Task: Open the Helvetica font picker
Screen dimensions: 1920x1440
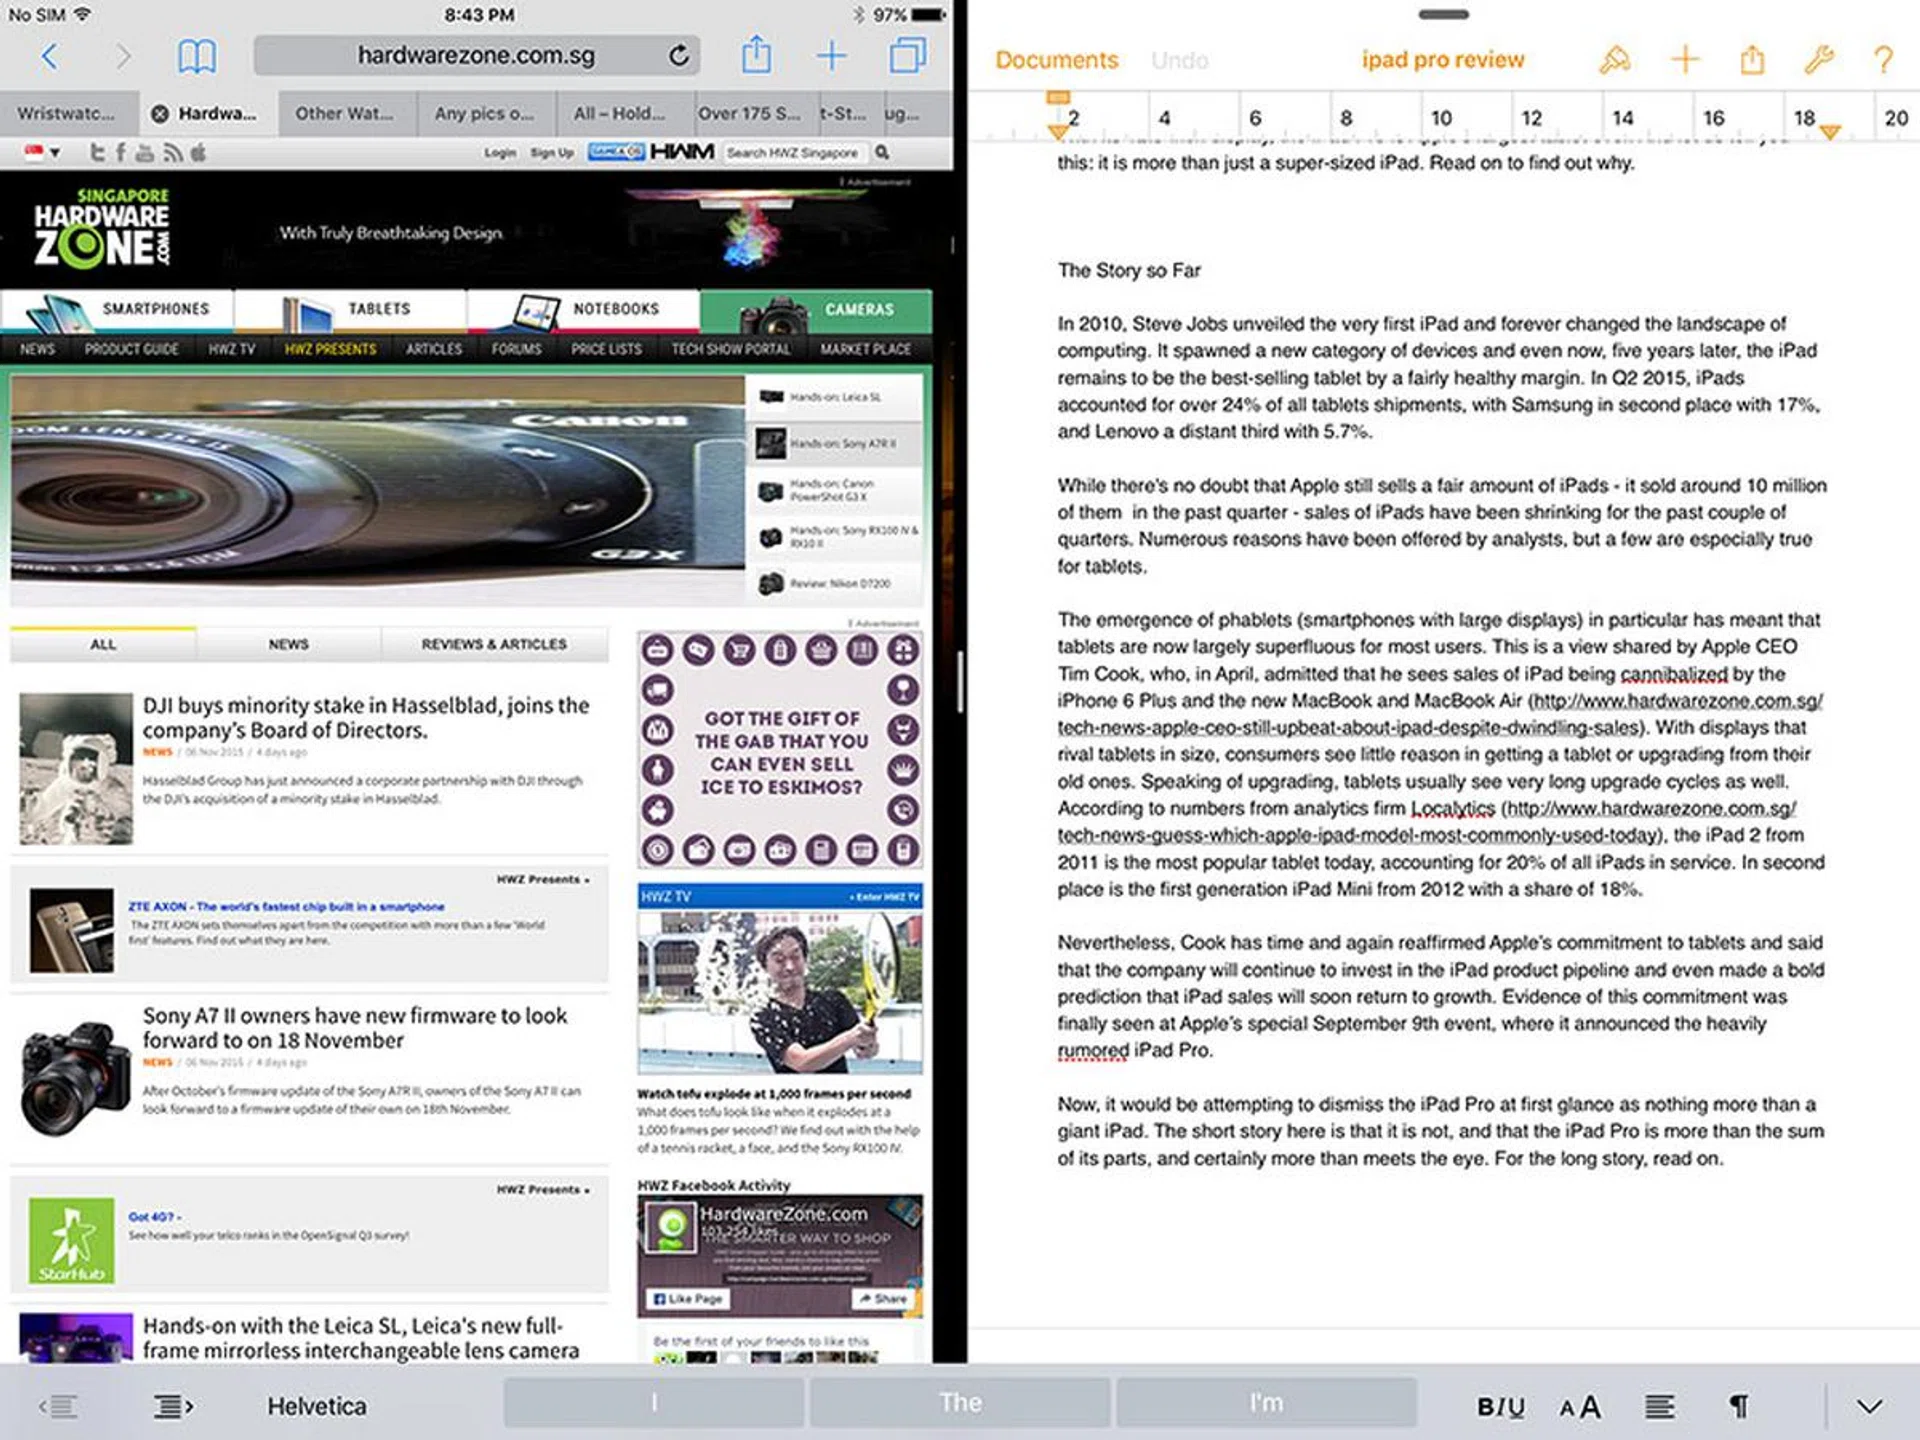Action: pos(316,1406)
